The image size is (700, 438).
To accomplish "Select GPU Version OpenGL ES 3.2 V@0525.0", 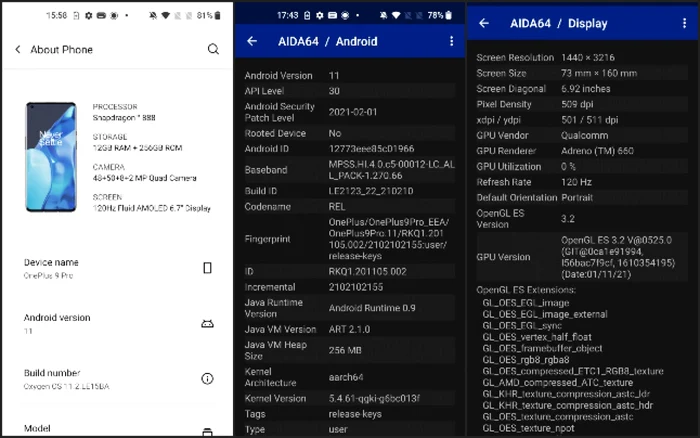I will (x=582, y=257).
